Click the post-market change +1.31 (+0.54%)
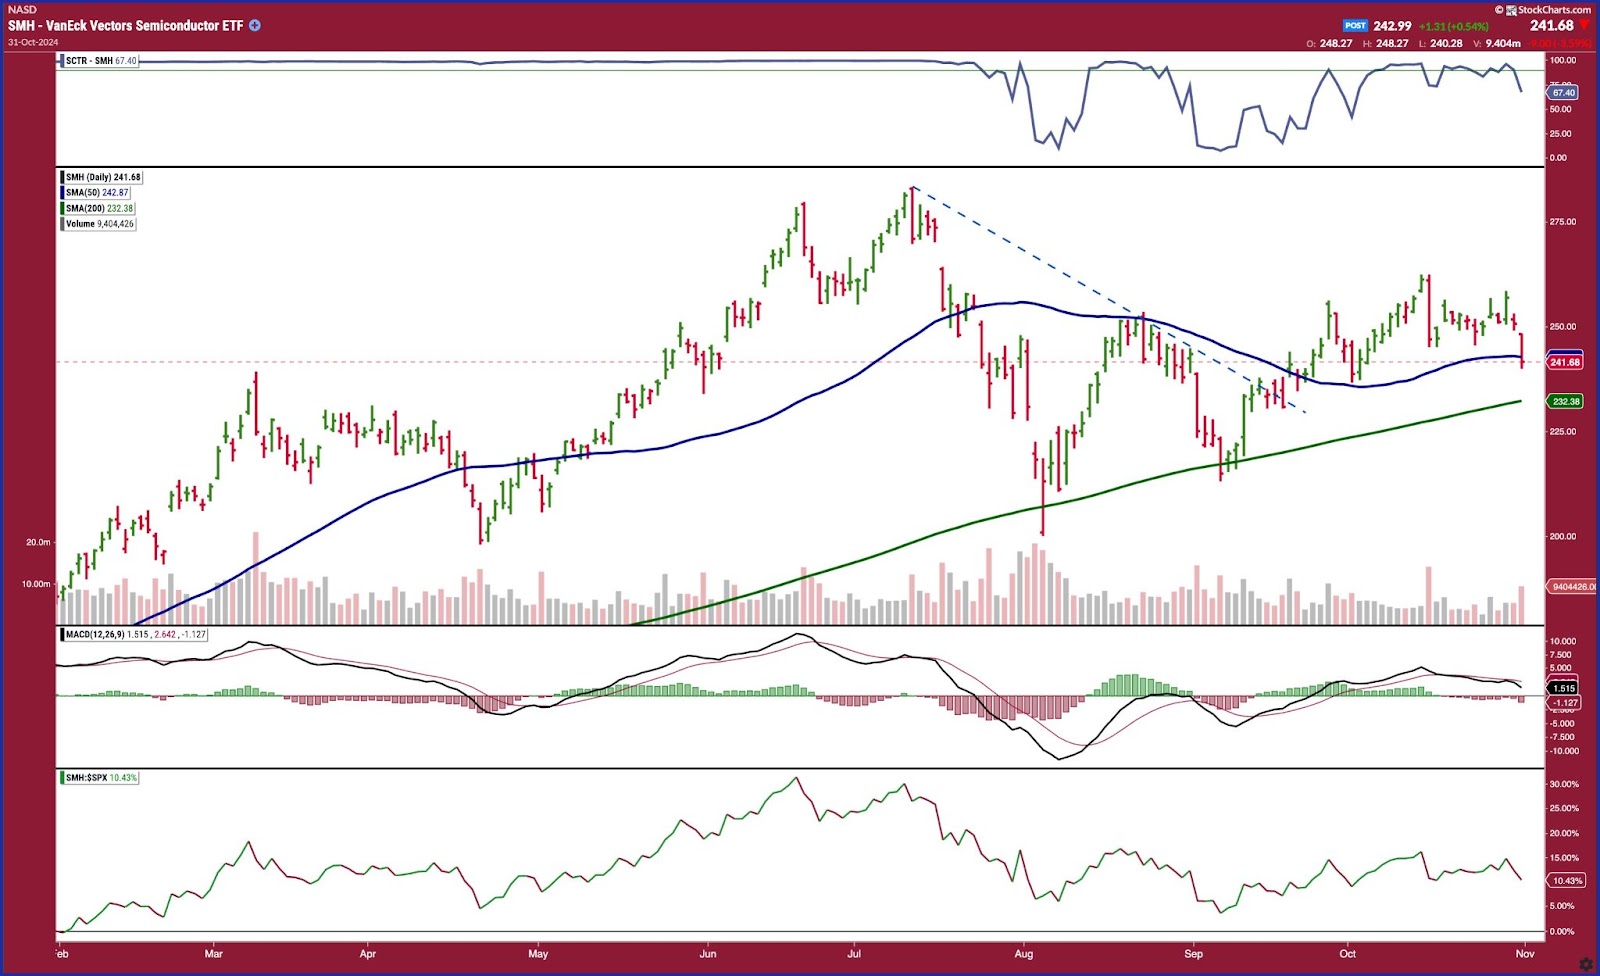This screenshot has width=1600, height=976. [1453, 27]
